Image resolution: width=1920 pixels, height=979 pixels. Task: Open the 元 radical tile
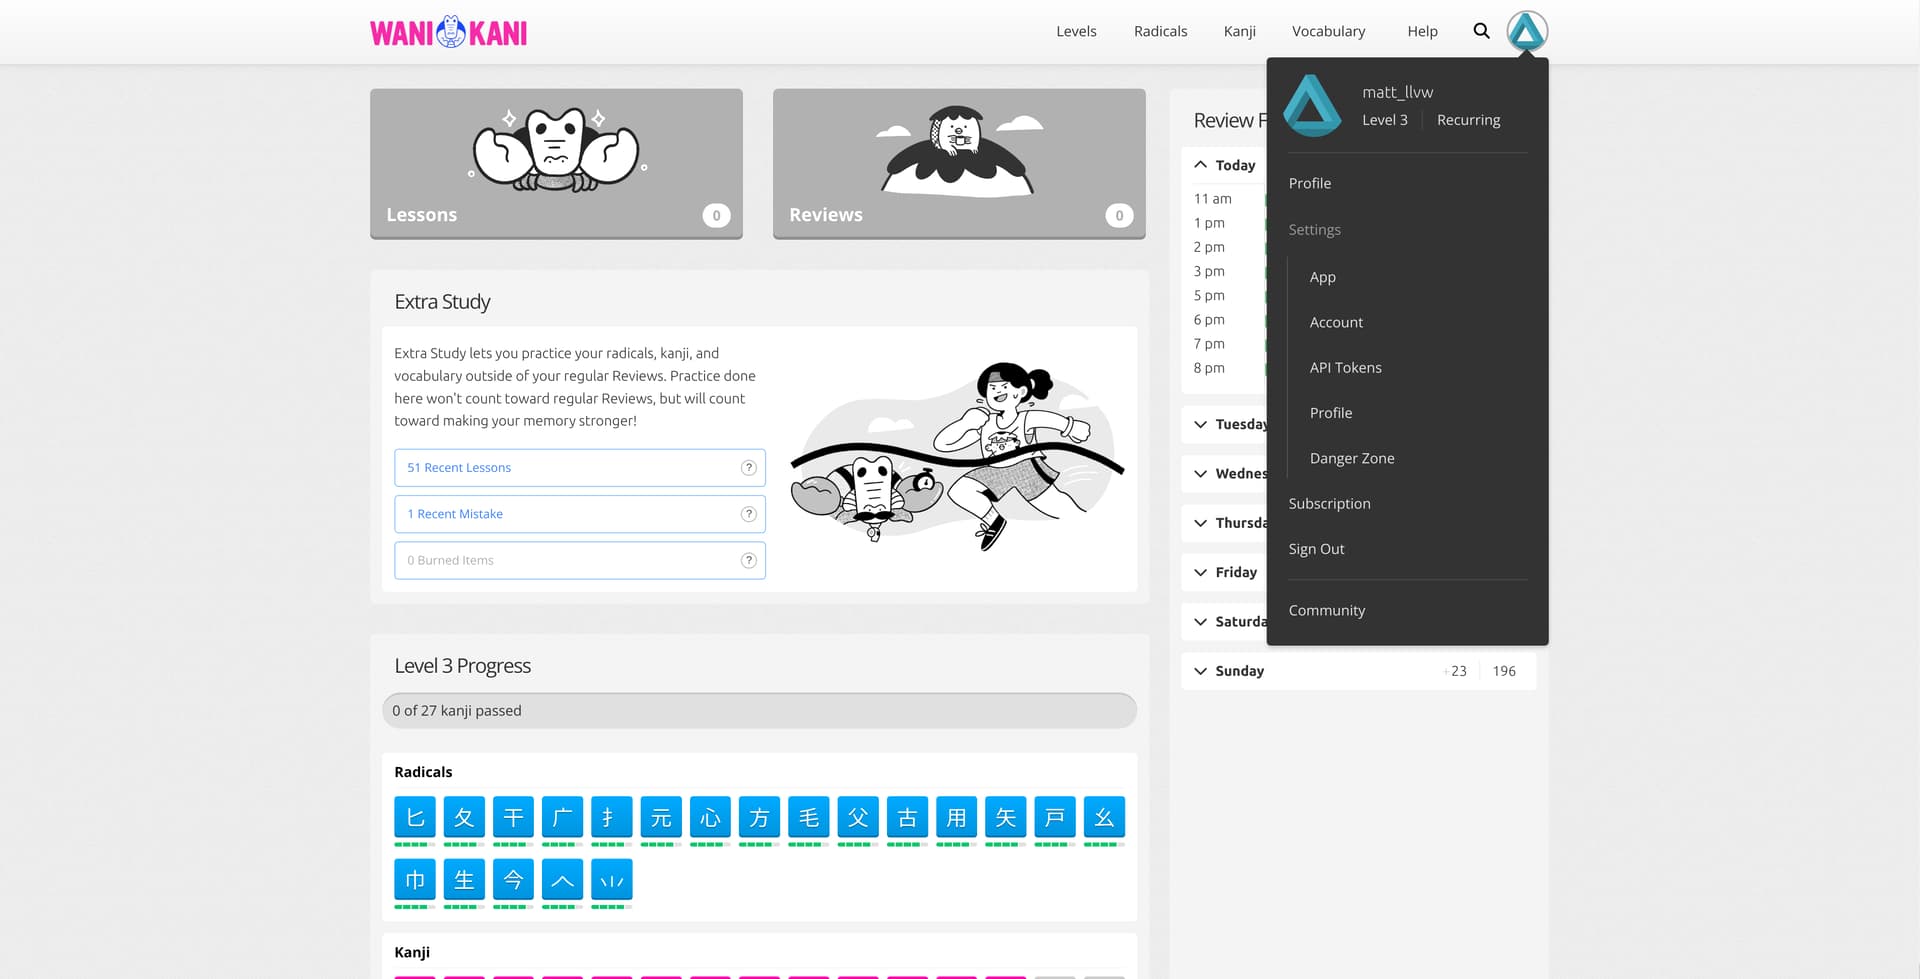point(661,817)
